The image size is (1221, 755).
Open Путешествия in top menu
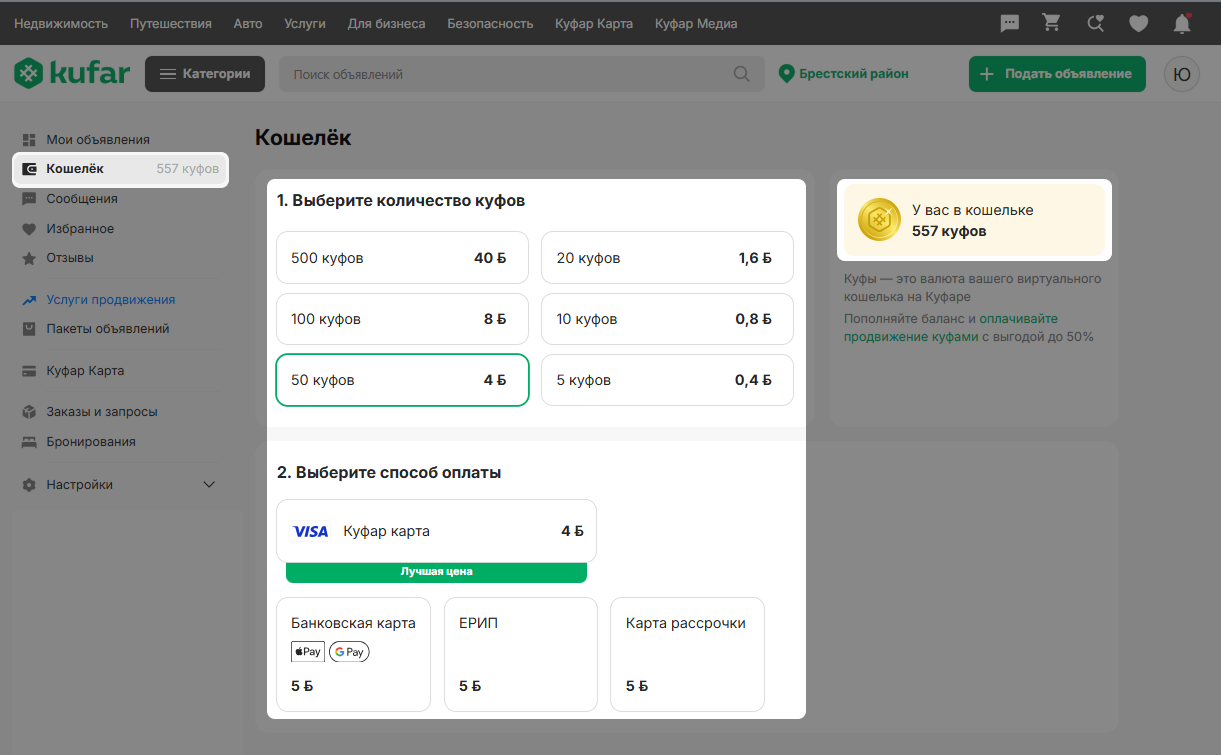coord(171,23)
